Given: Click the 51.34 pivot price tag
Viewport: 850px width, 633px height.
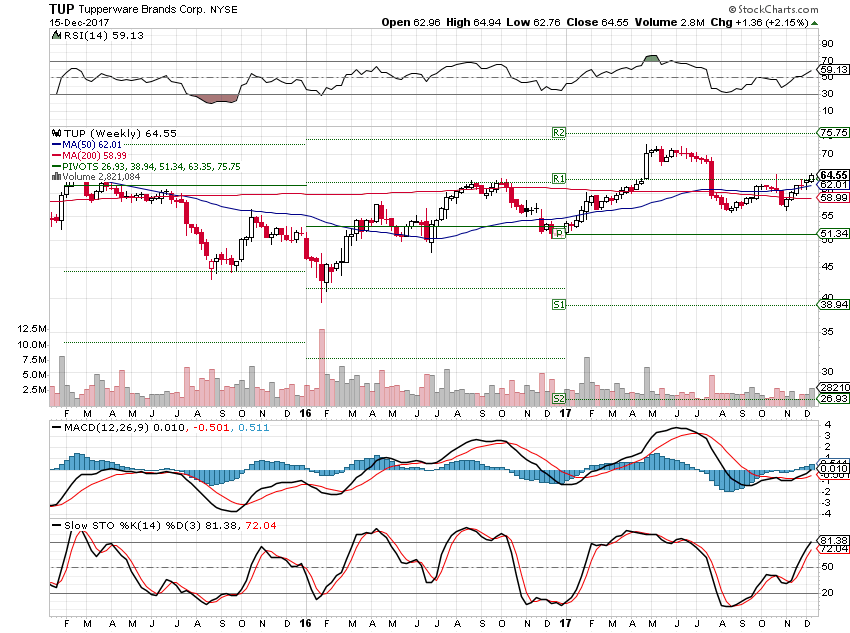Looking at the screenshot, I should [834, 234].
